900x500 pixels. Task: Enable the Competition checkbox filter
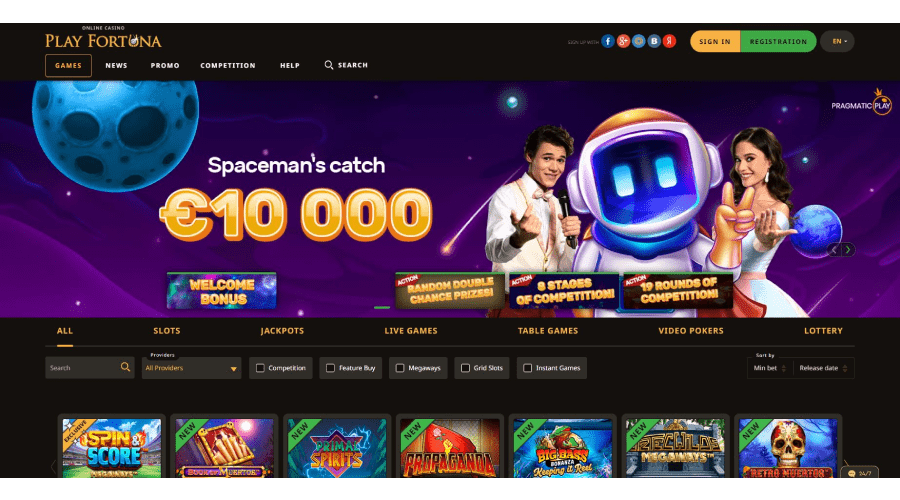click(x=260, y=368)
